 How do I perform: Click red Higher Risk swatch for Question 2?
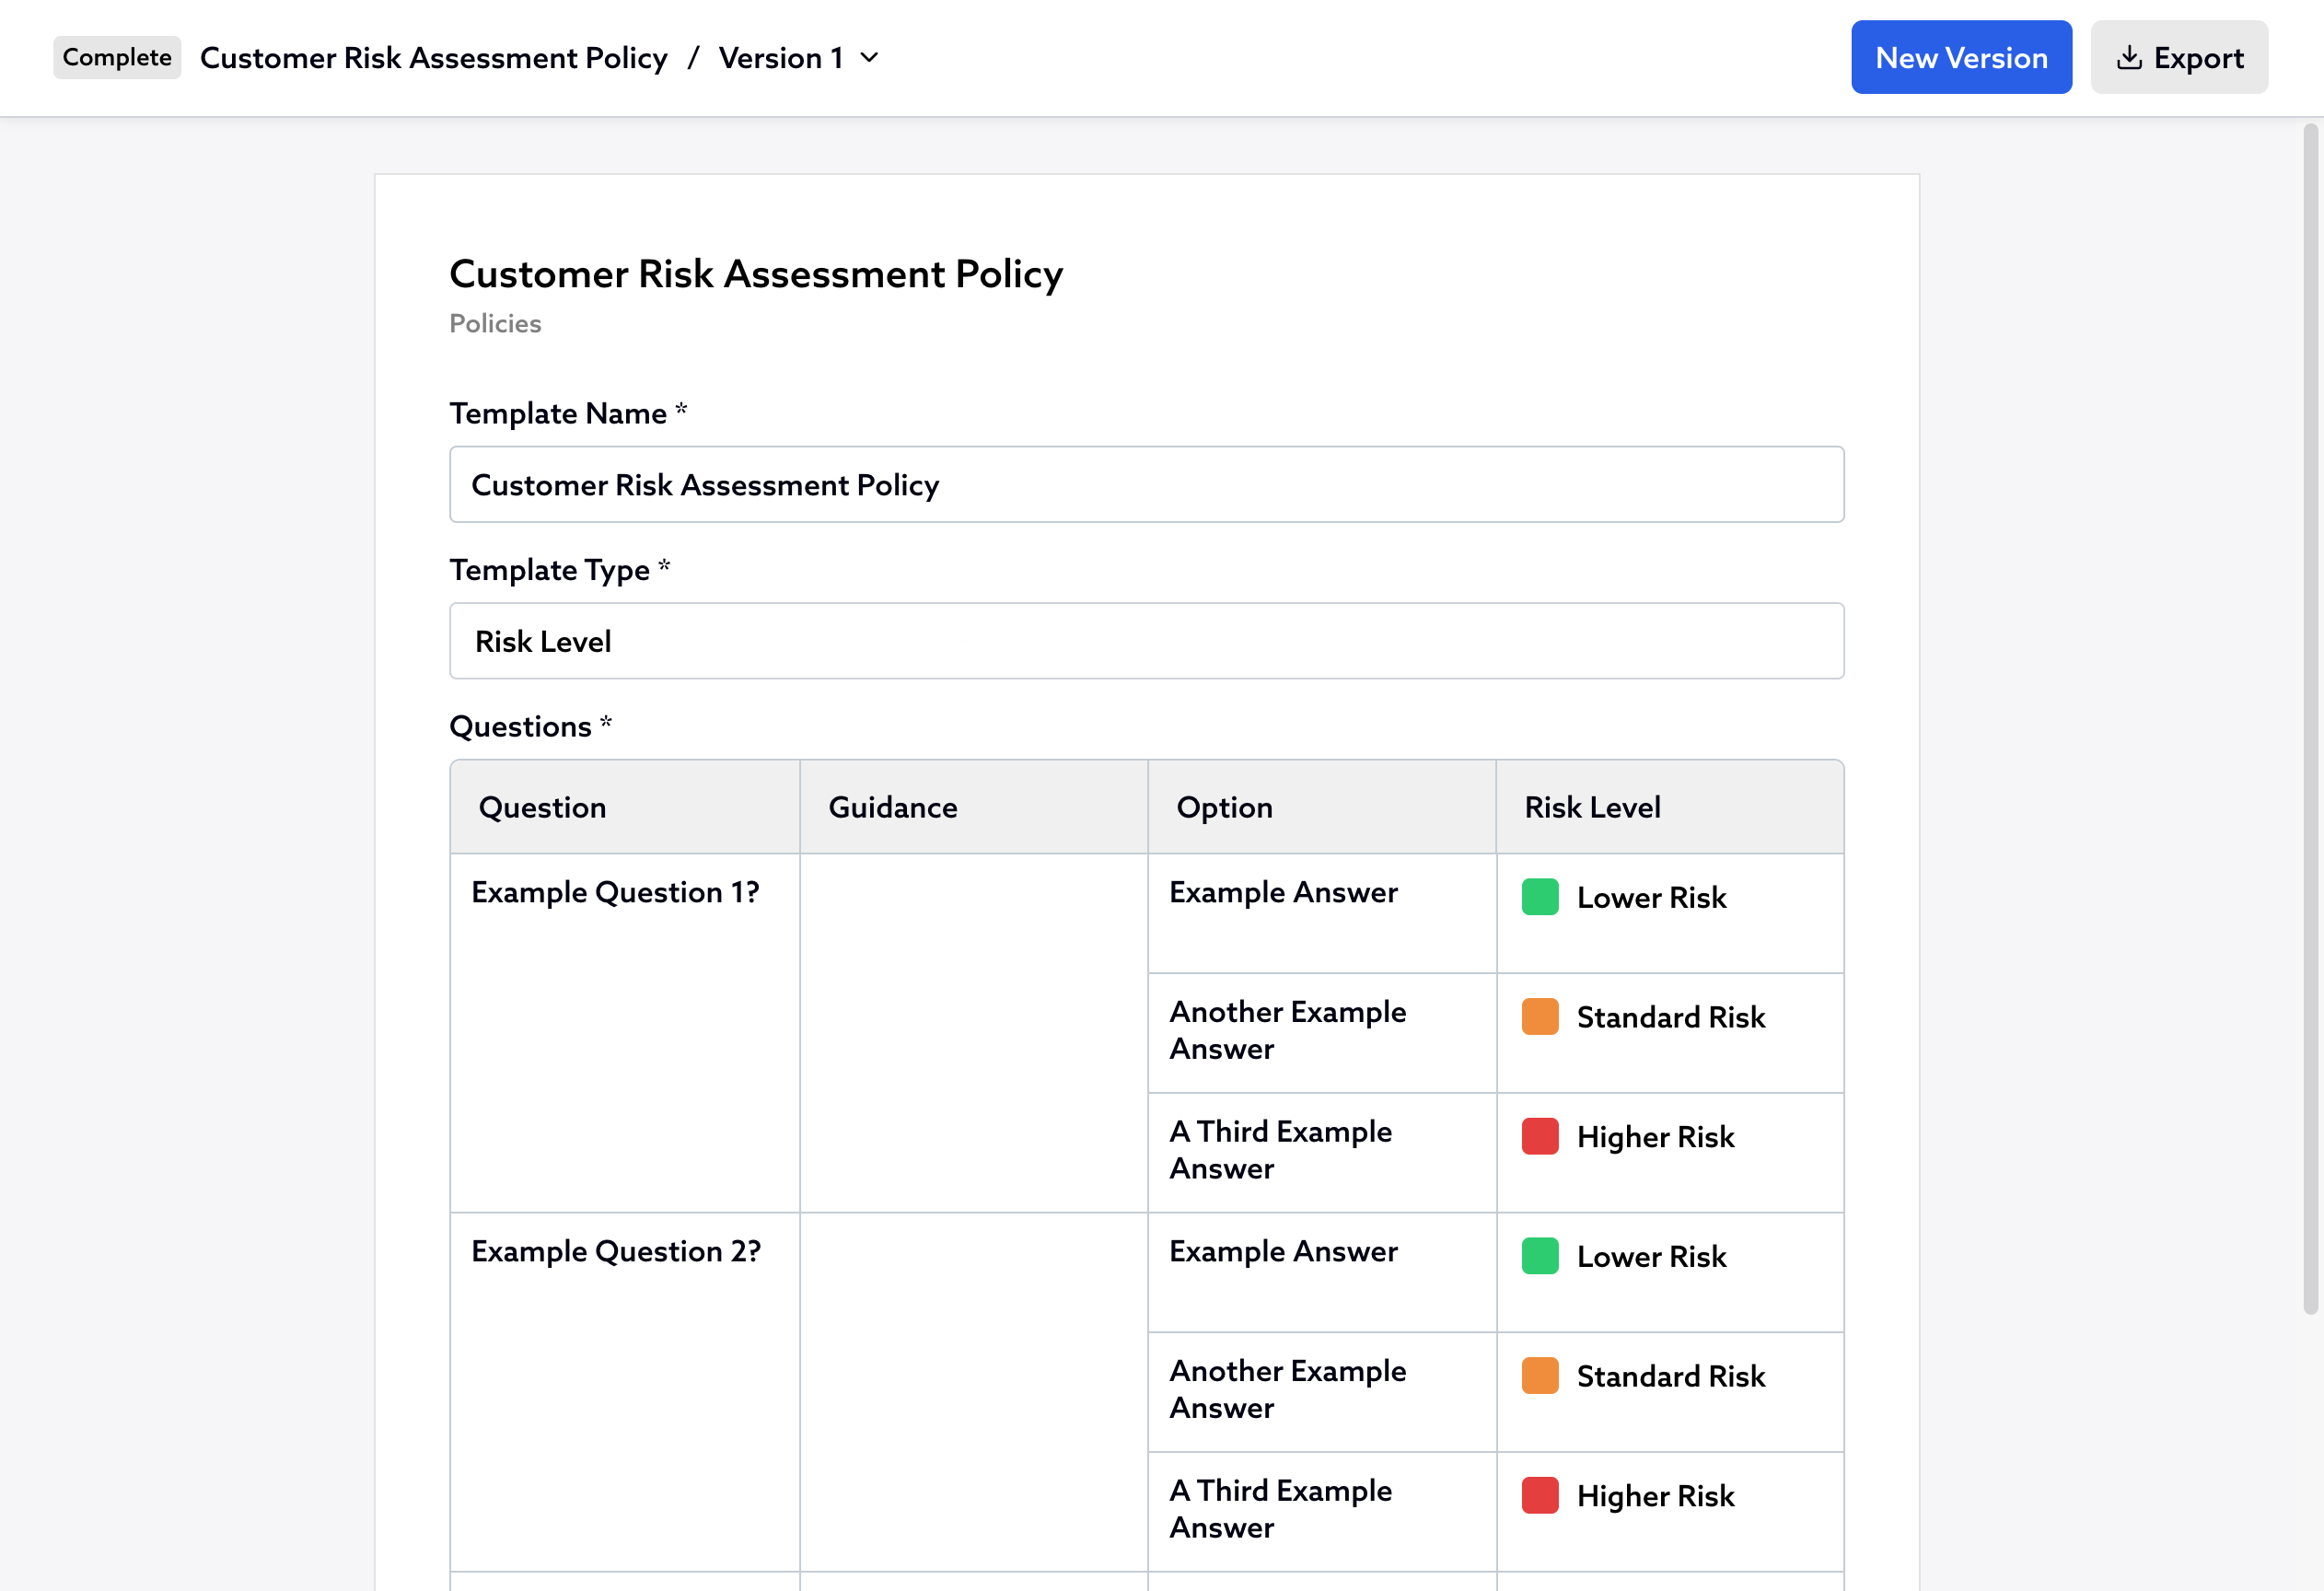[x=1539, y=1496]
